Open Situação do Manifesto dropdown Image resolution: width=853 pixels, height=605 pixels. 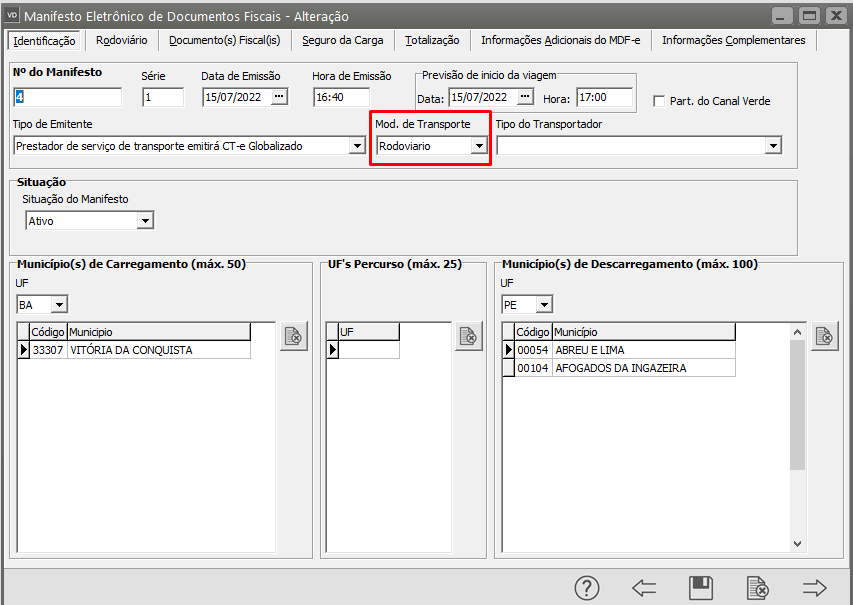[x=145, y=221]
